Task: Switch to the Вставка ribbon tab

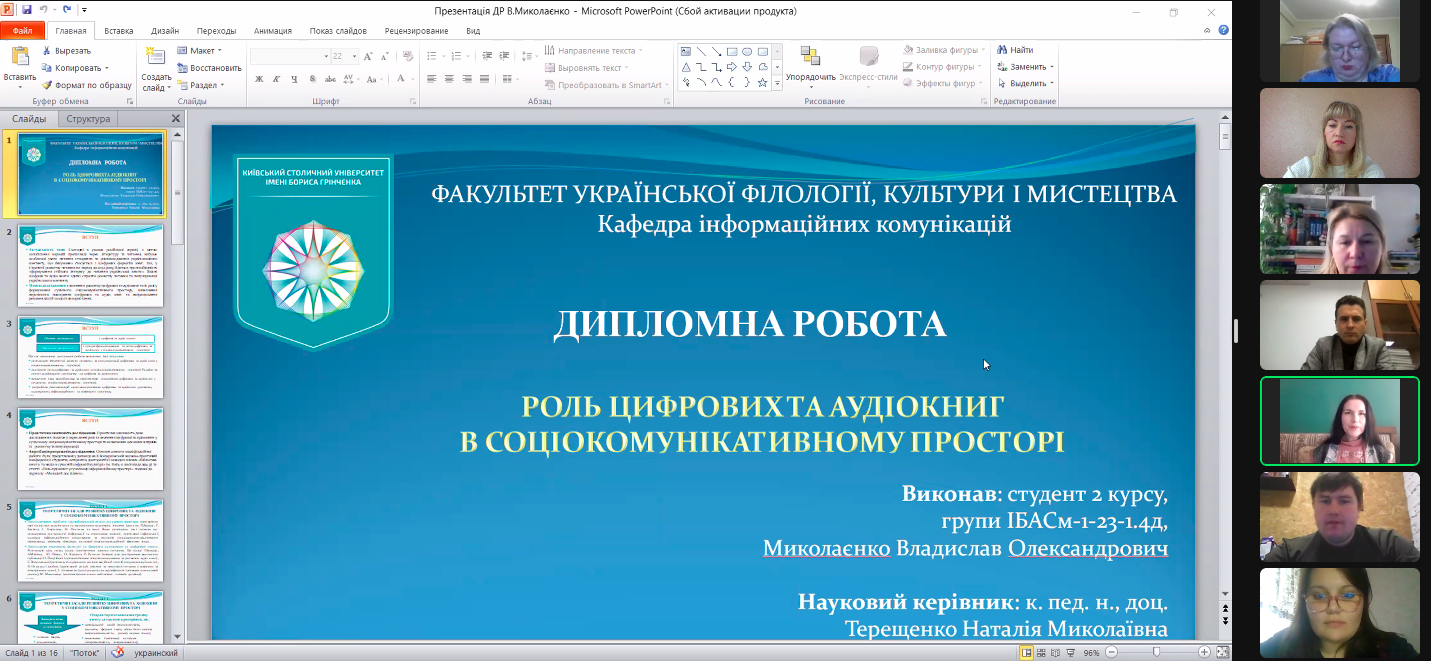Action: coord(118,31)
